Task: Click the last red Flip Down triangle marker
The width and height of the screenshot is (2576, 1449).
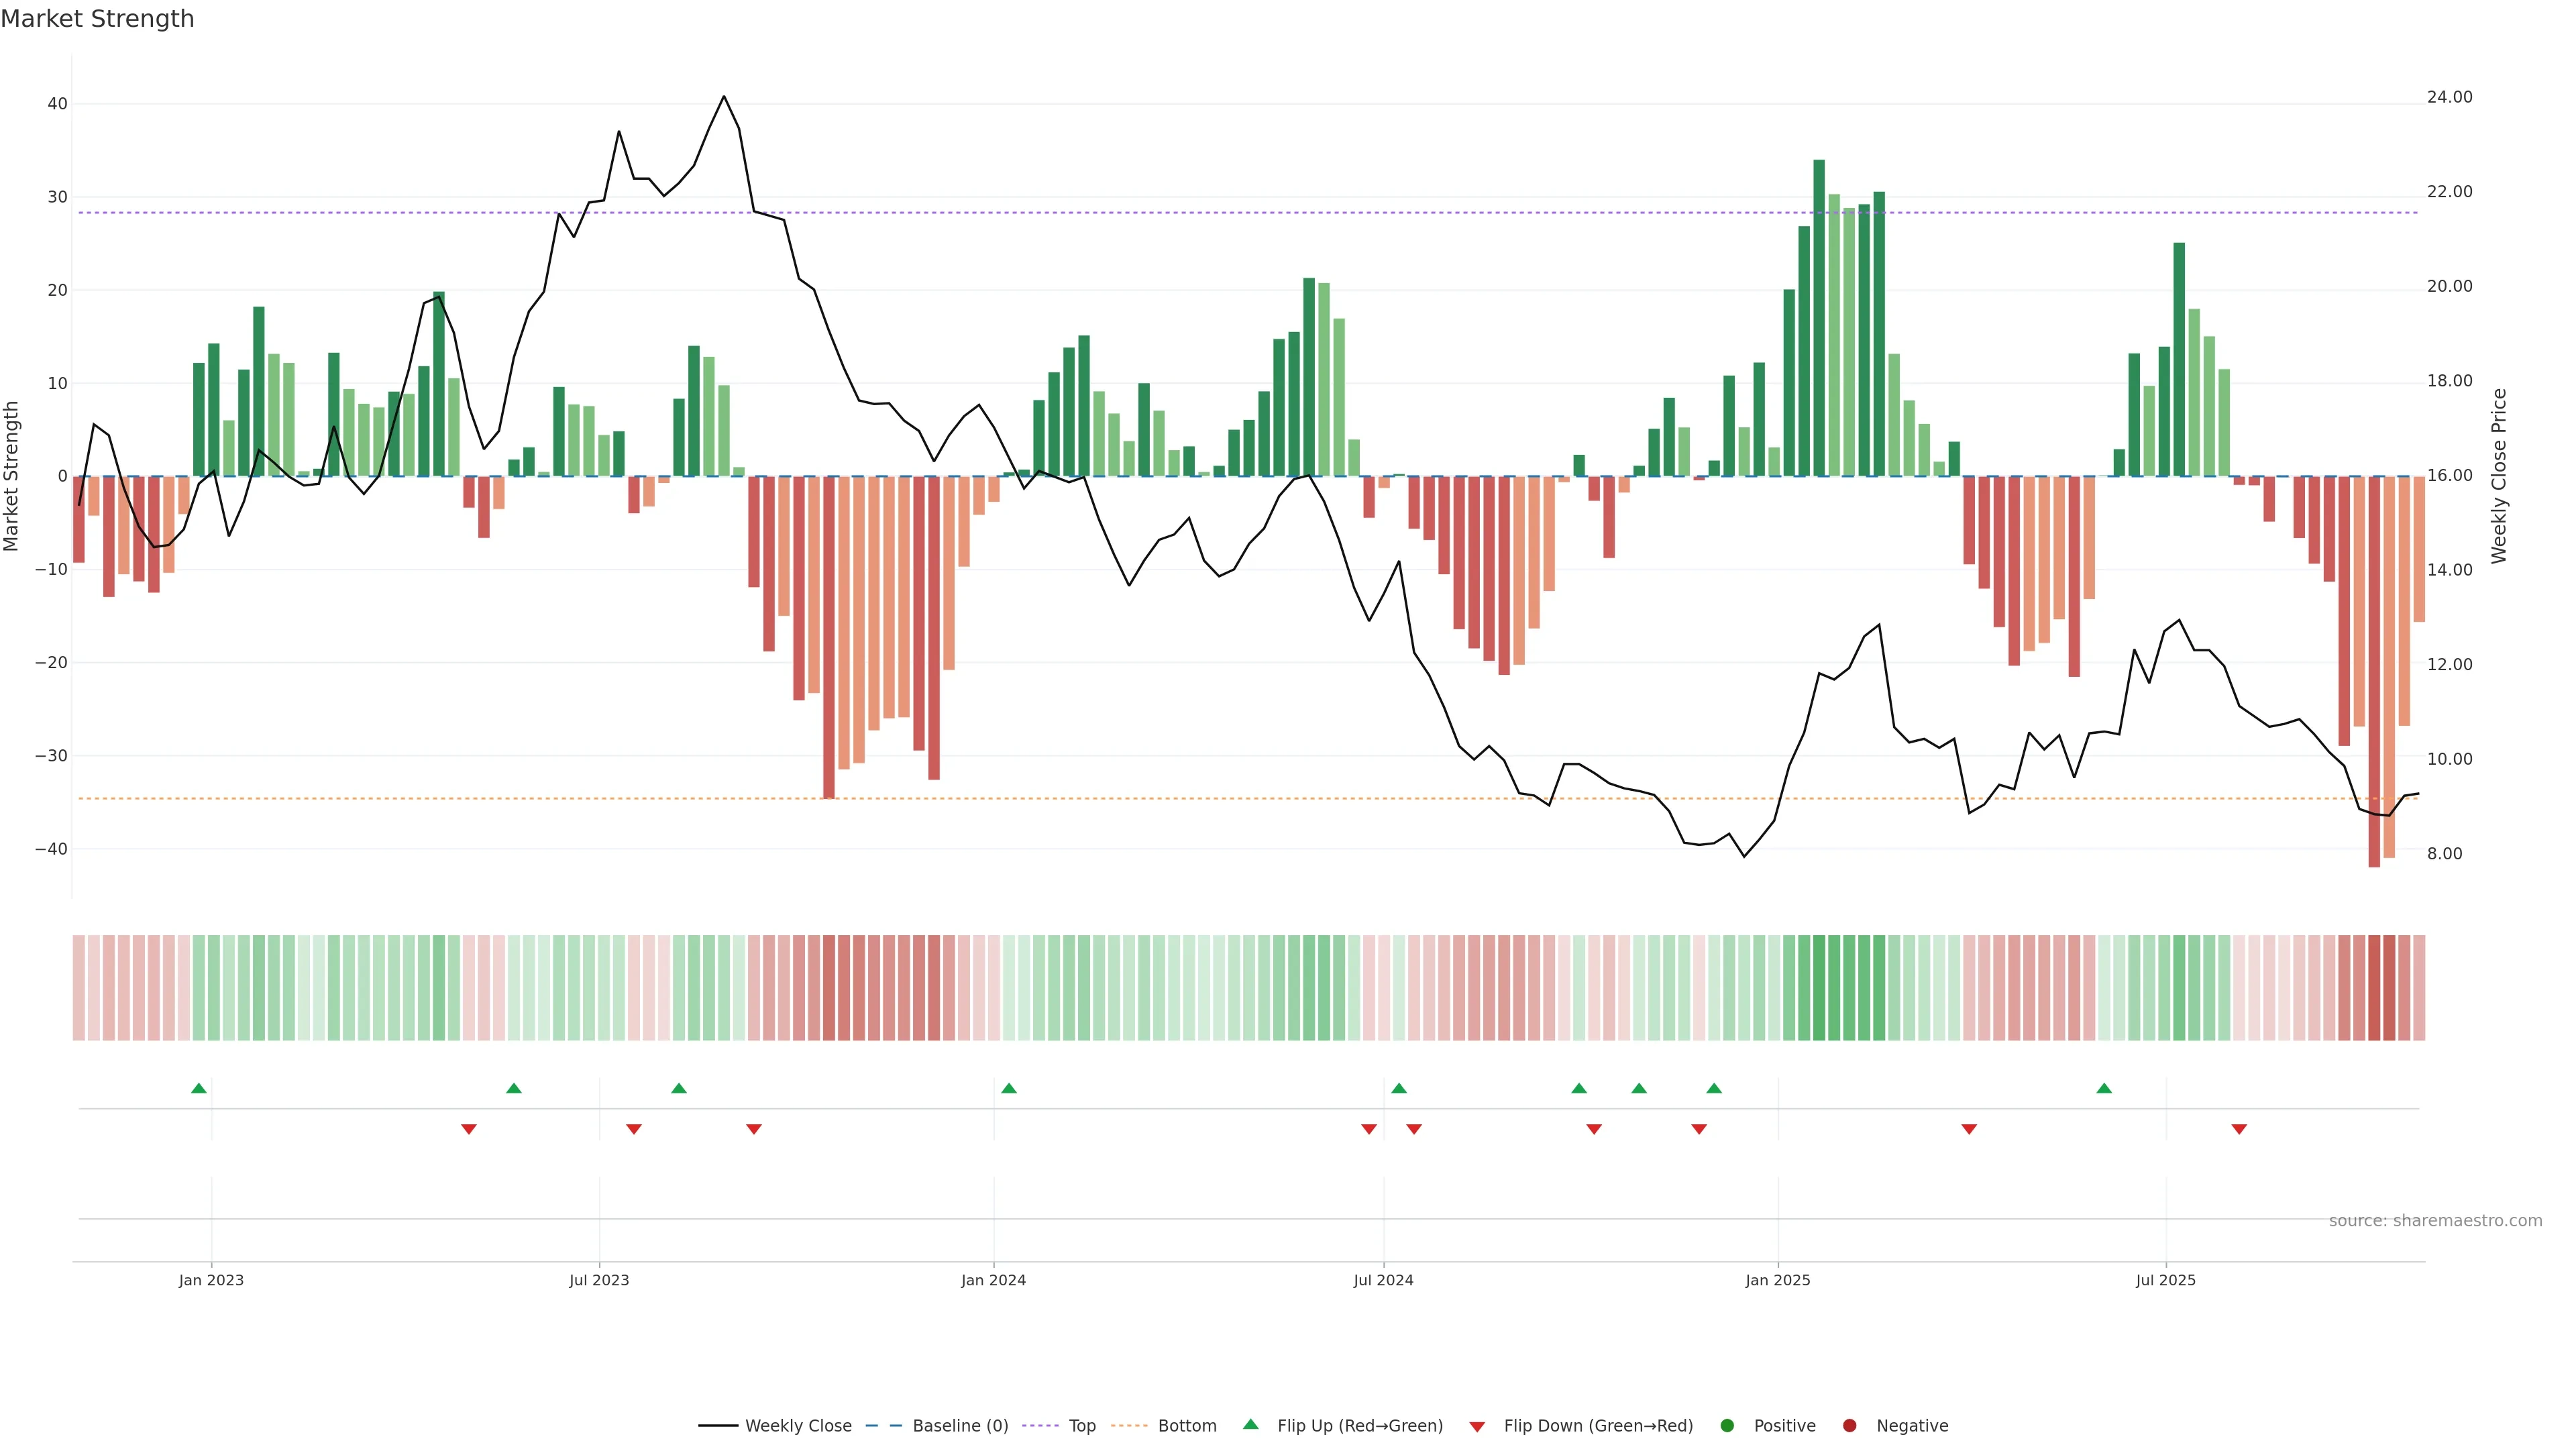Action: [2239, 1129]
